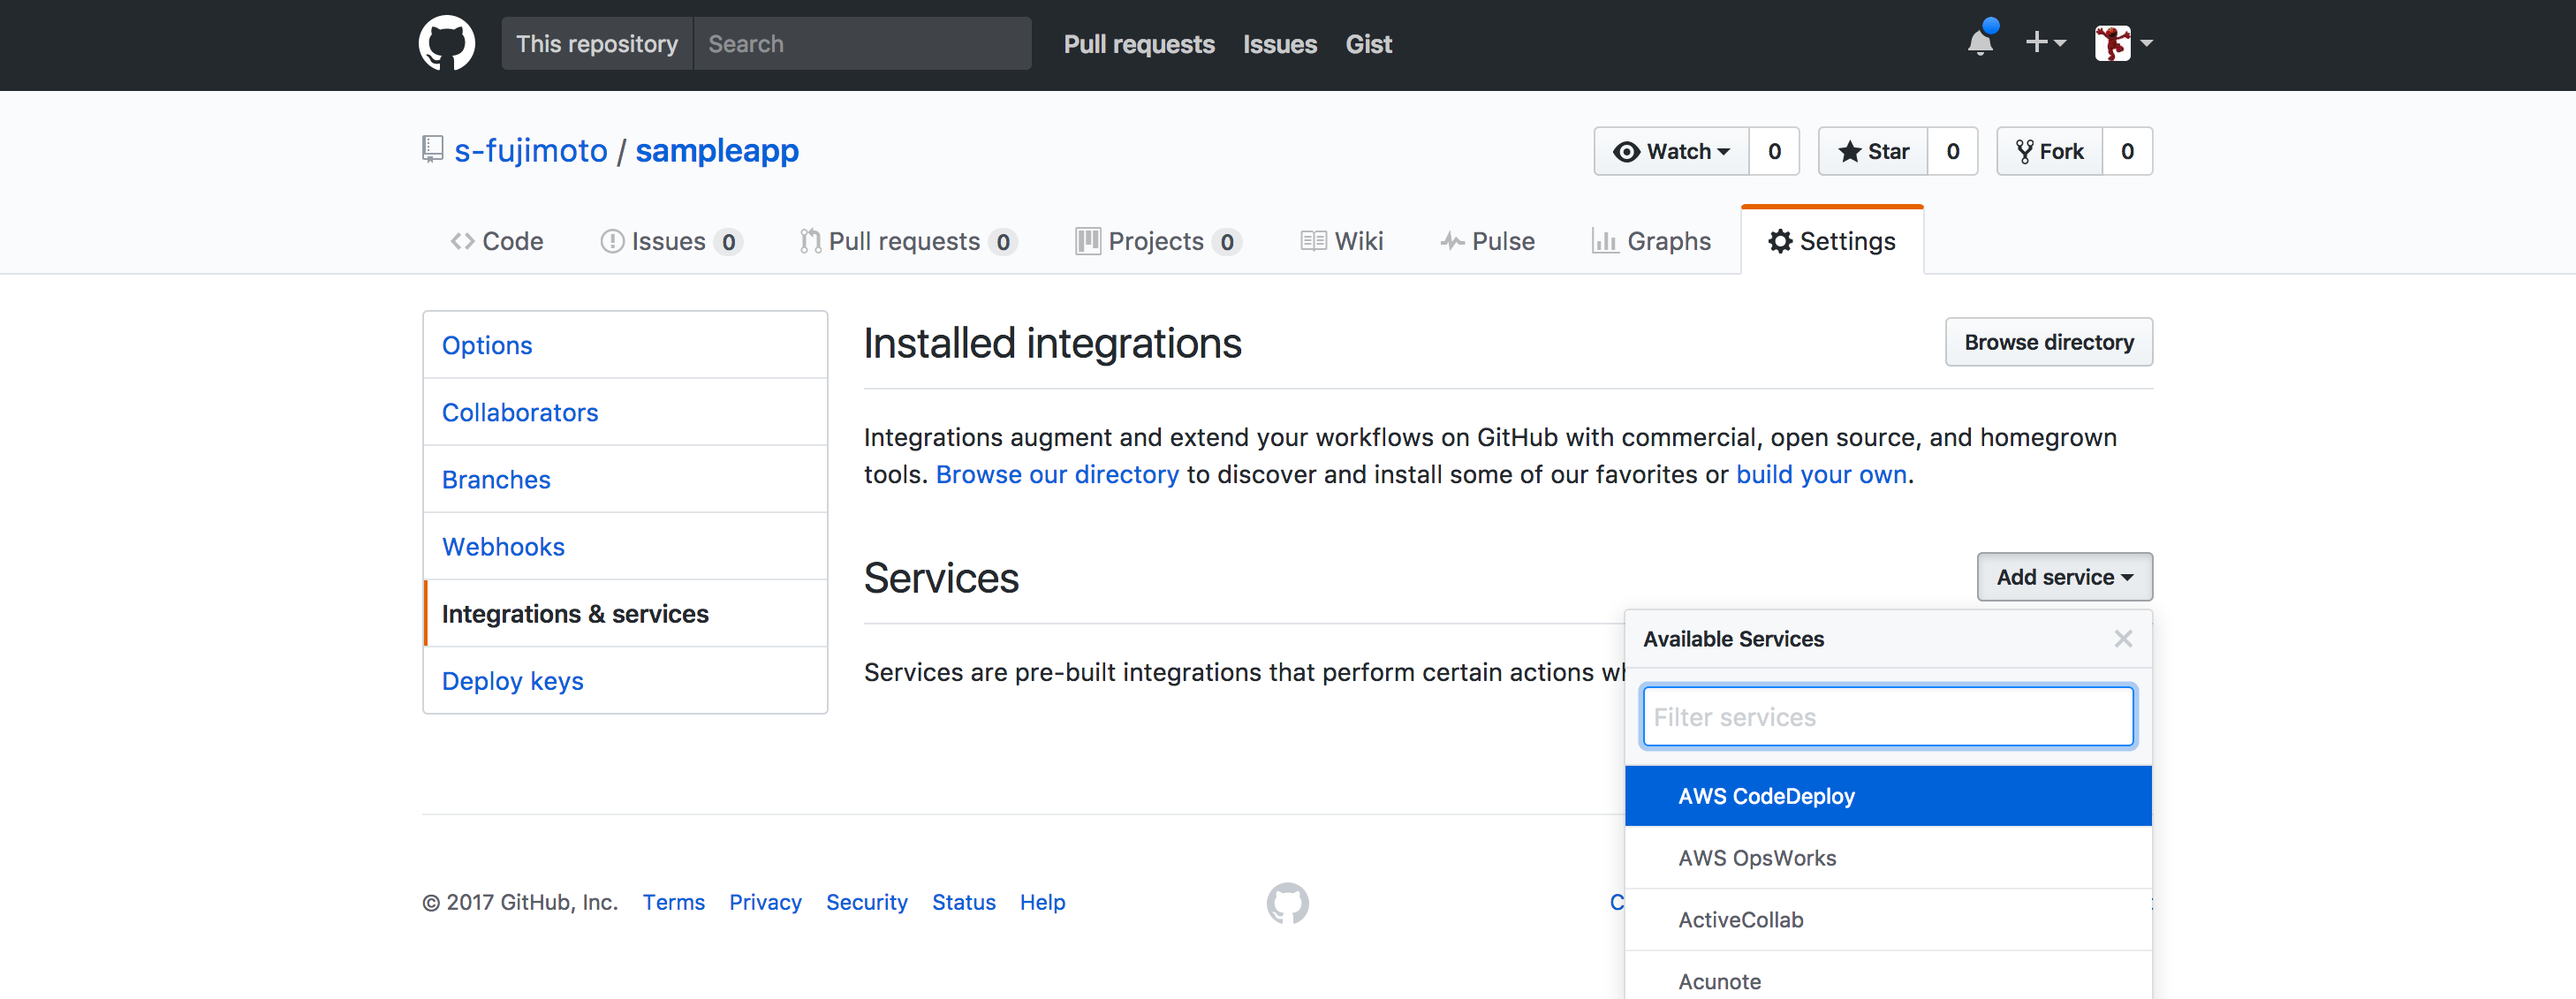Open the build your own link
Image resolution: width=2576 pixels, height=999 pixels.
click(x=1821, y=474)
